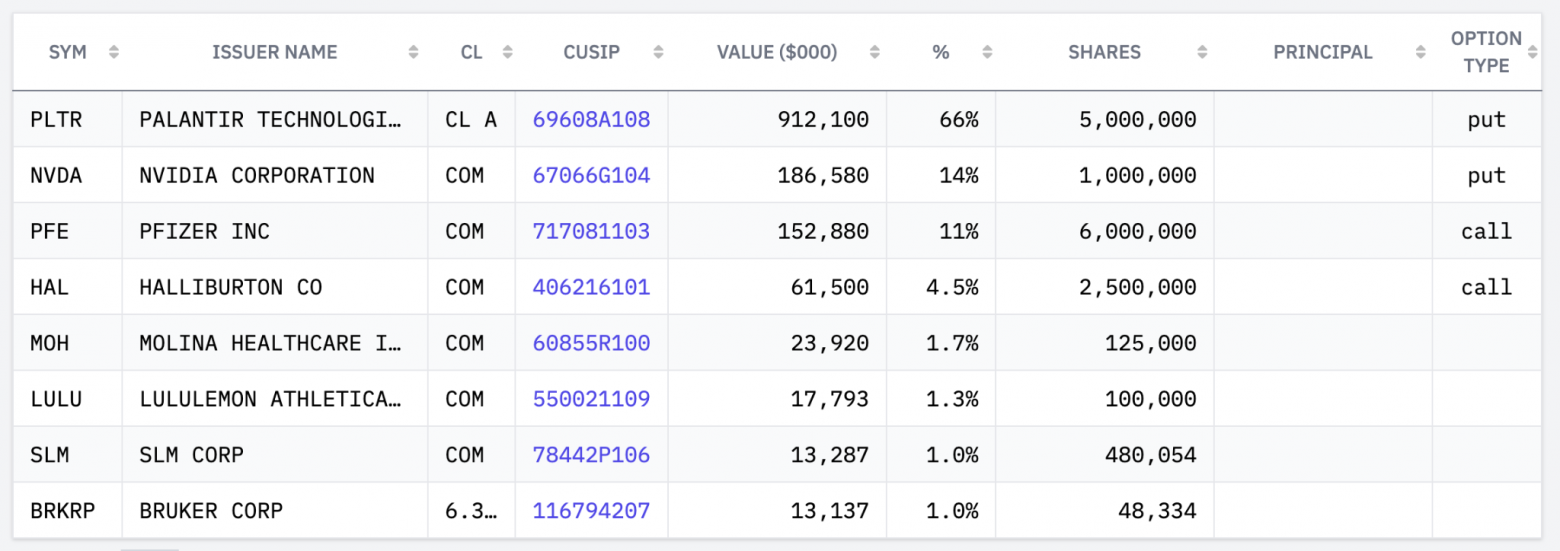Select the MOH symbol cell
The height and width of the screenshot is (551, 1560).
click(x=68, y=343)
